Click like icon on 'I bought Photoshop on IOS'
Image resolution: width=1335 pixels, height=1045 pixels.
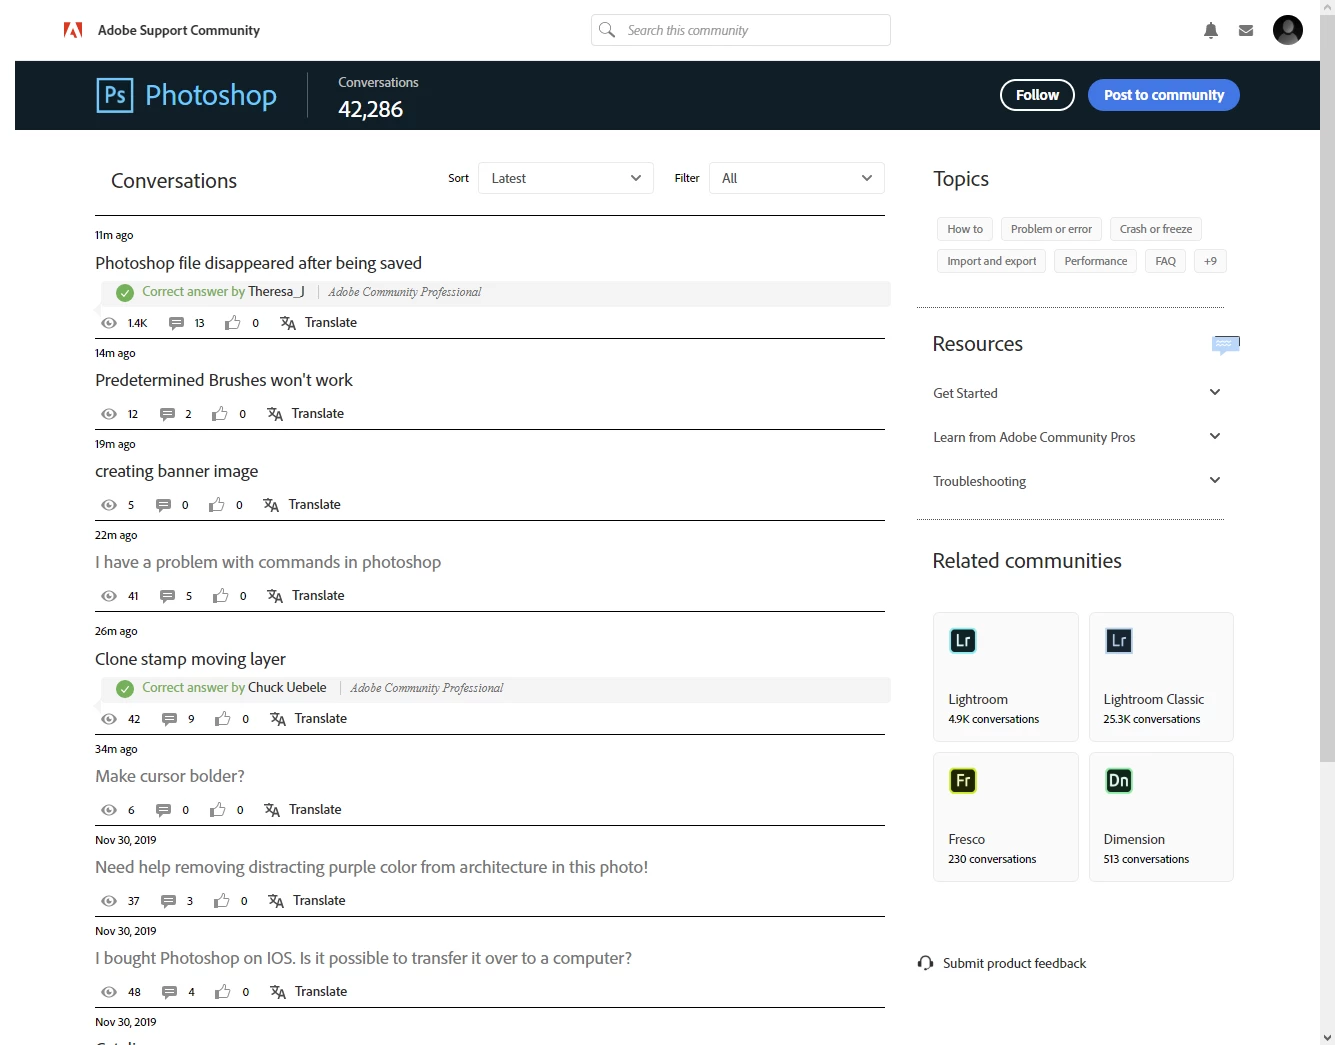(223, 992)
